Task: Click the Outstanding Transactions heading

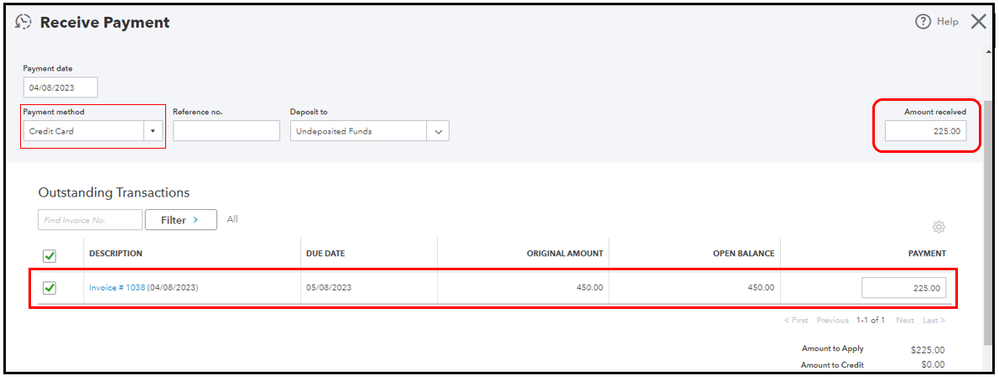Action: click(x=114, y=192)
